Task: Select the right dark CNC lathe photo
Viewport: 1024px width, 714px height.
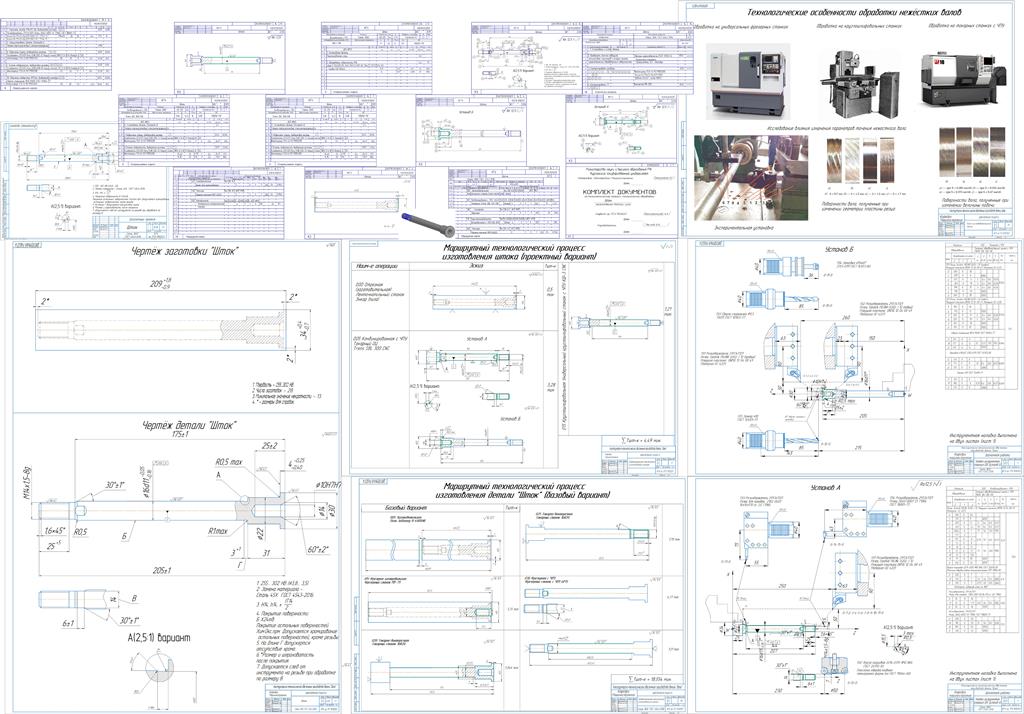Action: click(963, 78)
